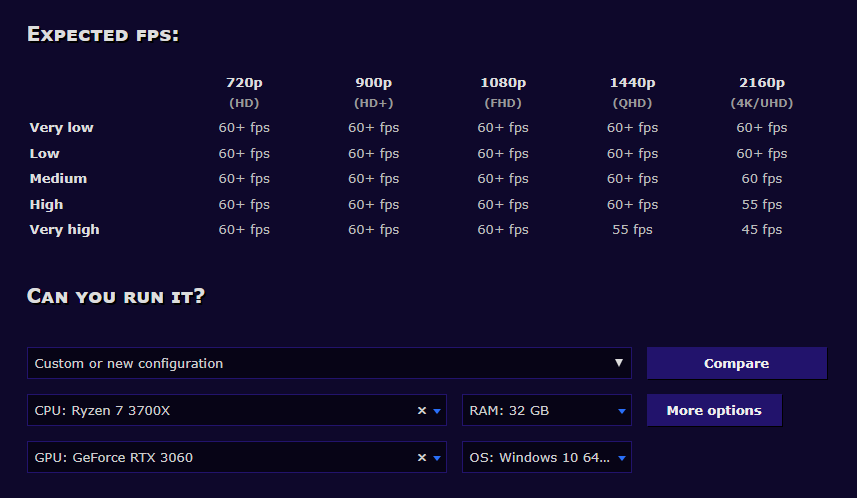Click the Low row label
The width and height of the screenshot is (857, 498).
(x=44, y=153)
